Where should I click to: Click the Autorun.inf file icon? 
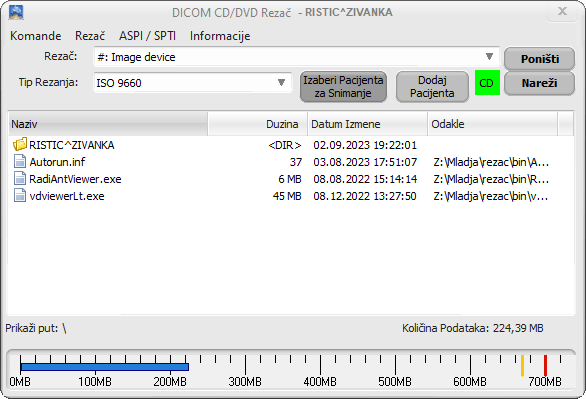click(20, 161)
